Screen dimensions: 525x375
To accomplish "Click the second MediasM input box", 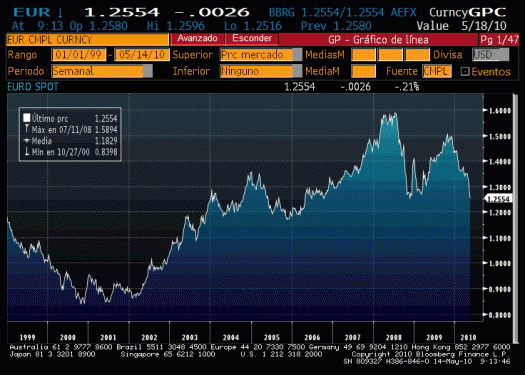I will point(390,55).
